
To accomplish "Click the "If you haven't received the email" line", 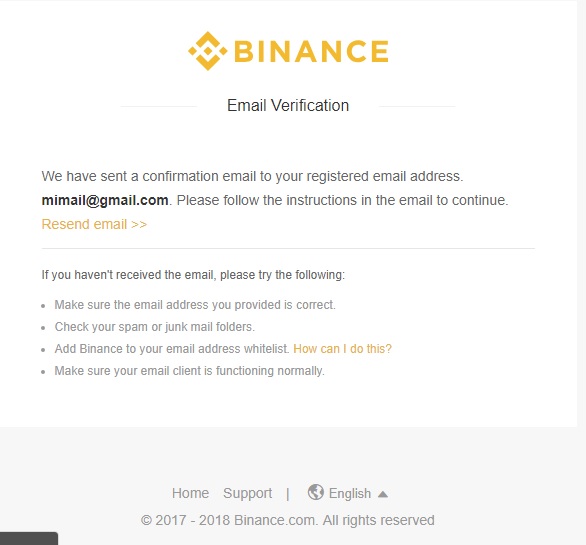I will (x=193, y=275).
